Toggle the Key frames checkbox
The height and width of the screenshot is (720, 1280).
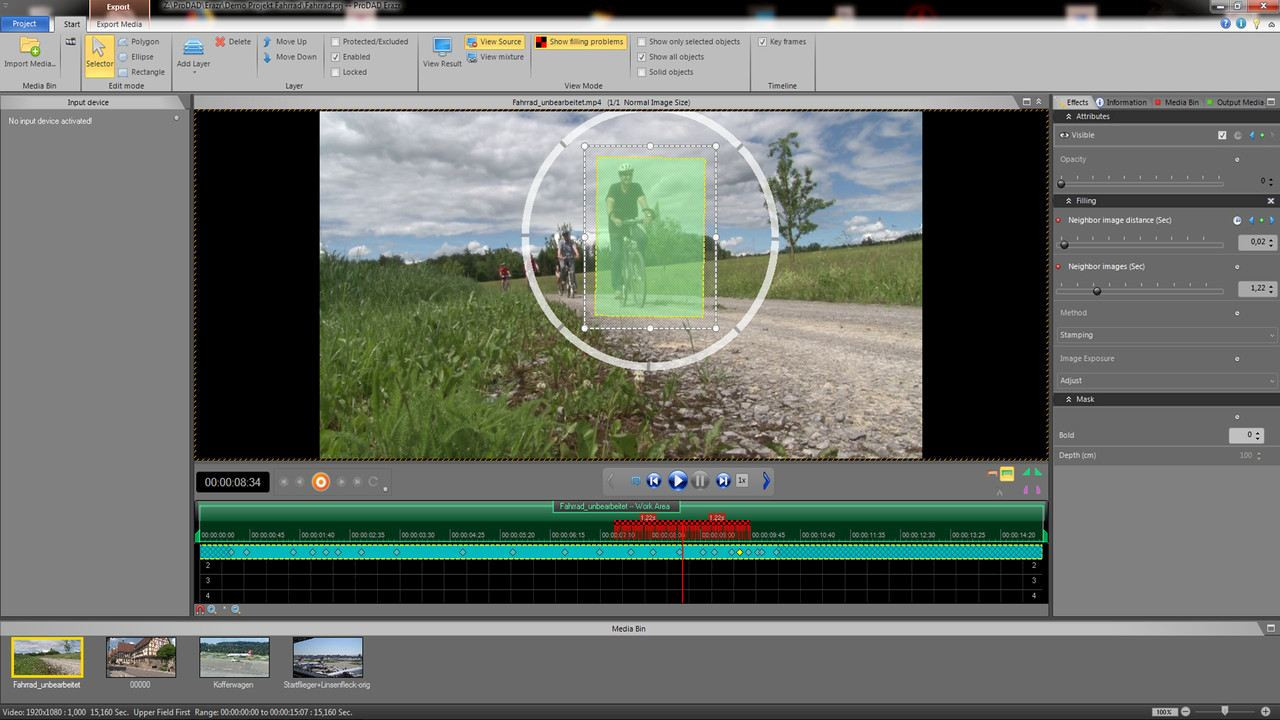click(x=762, y=42)
